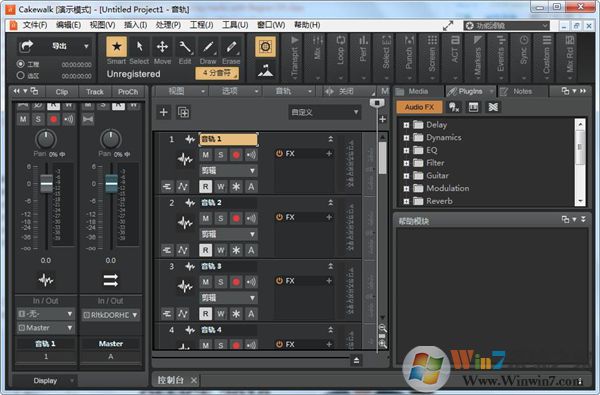
Task: Click the Audio FX button
Action: tap(419, 107)
